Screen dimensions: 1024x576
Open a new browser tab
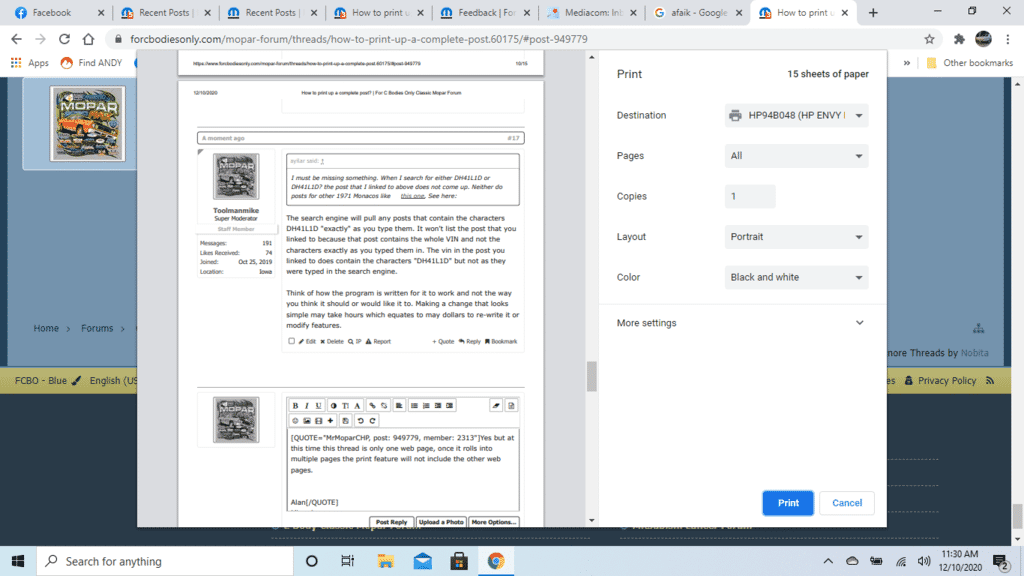point(873,13)
